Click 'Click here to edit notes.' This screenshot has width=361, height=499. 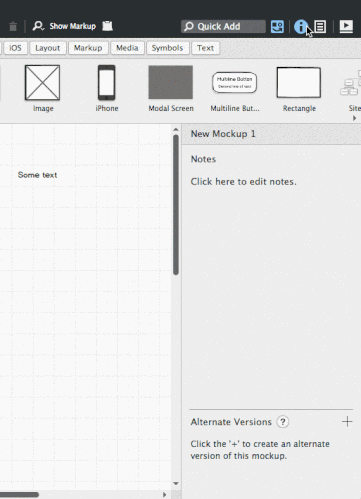(x=243, y=182)
